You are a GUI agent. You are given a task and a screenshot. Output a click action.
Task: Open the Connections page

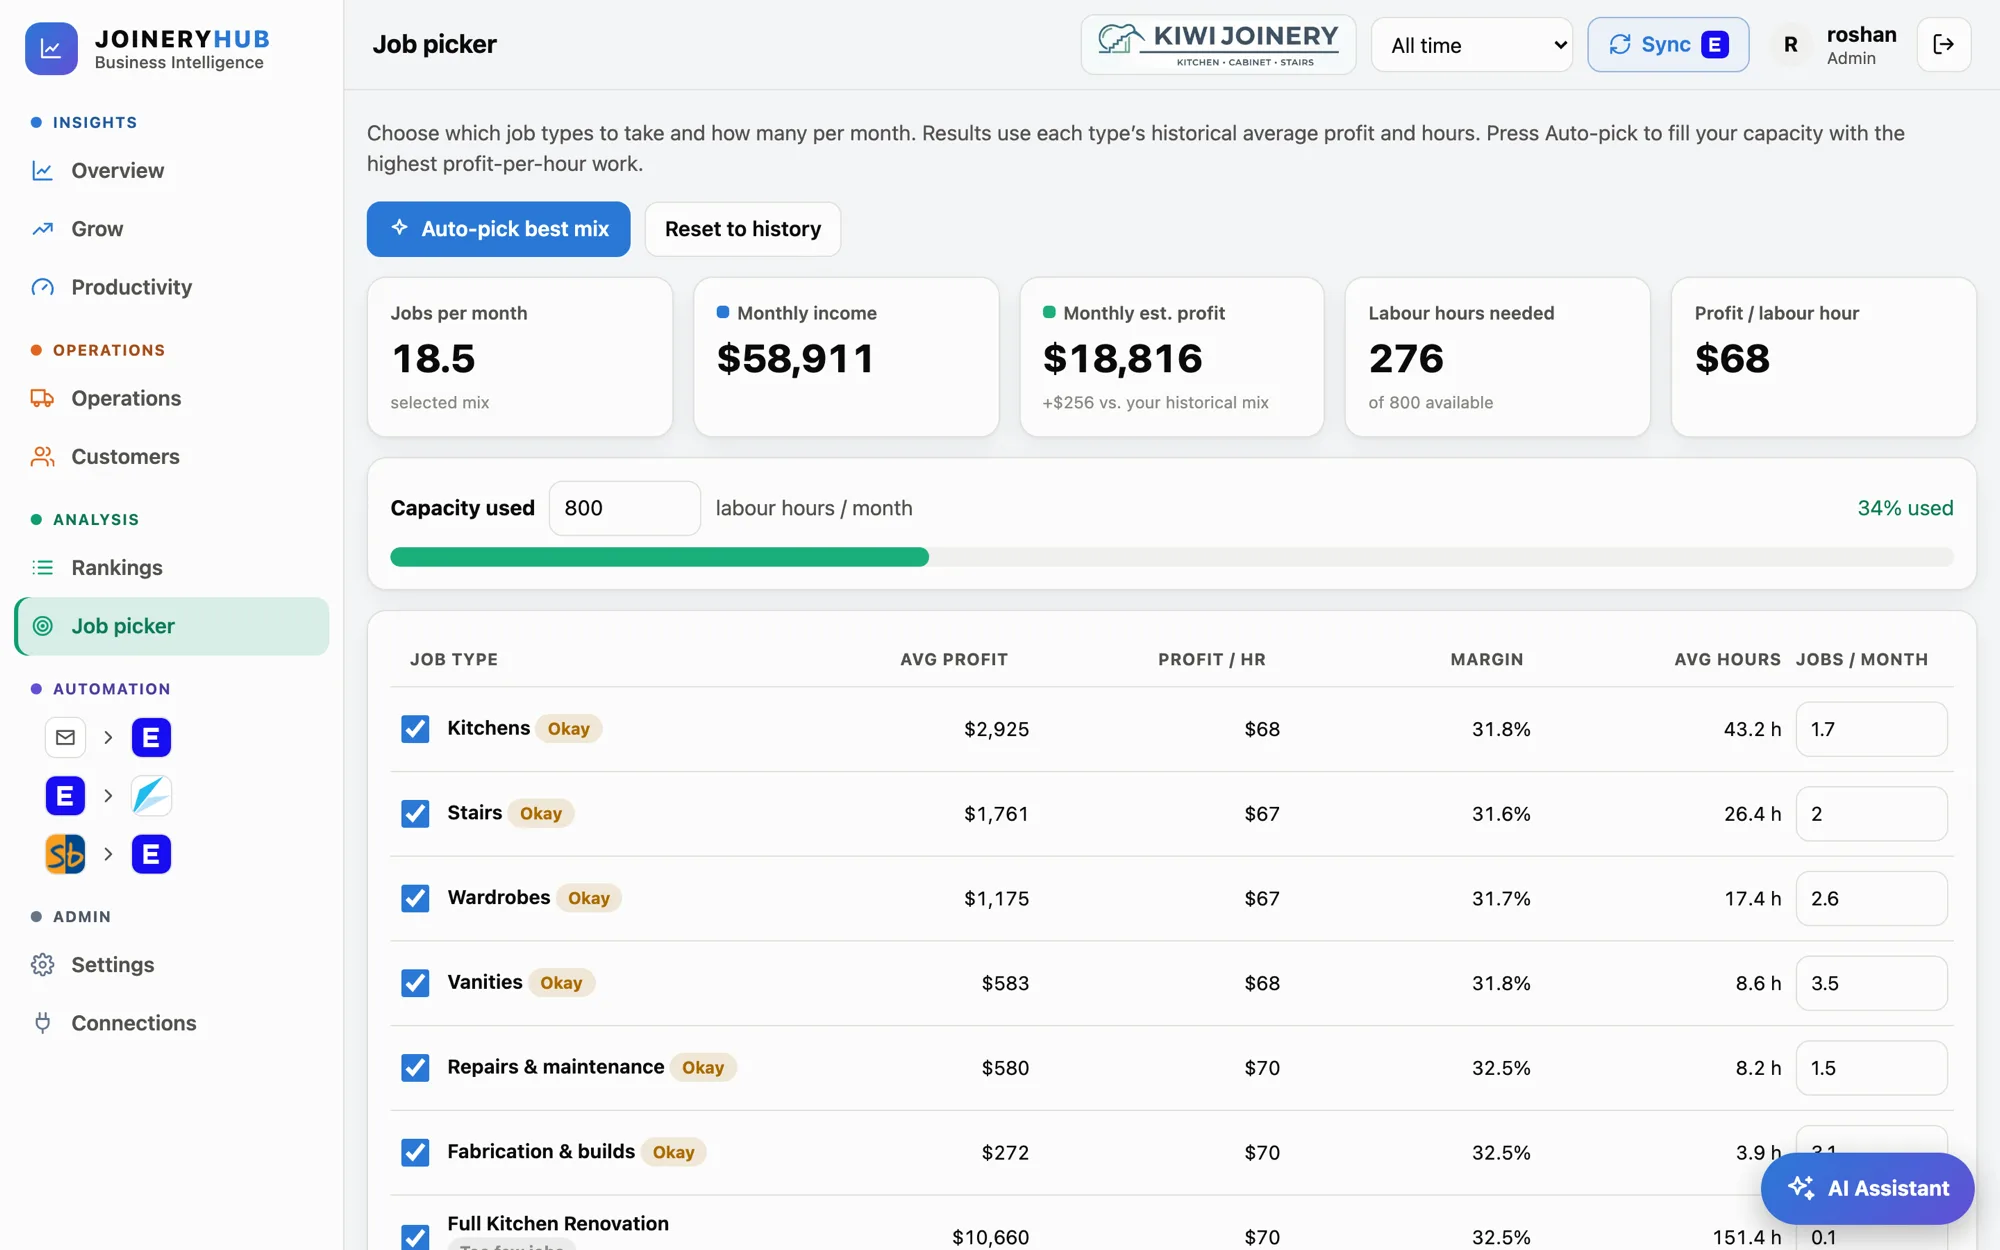pos(172,1023)
